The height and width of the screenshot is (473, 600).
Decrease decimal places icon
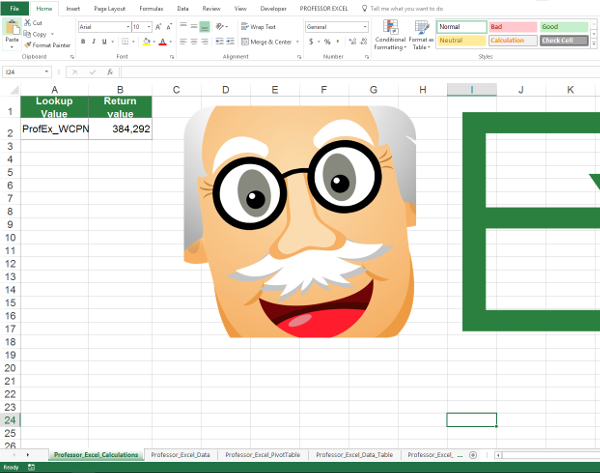pyautogui.click(x=364, y=41)
